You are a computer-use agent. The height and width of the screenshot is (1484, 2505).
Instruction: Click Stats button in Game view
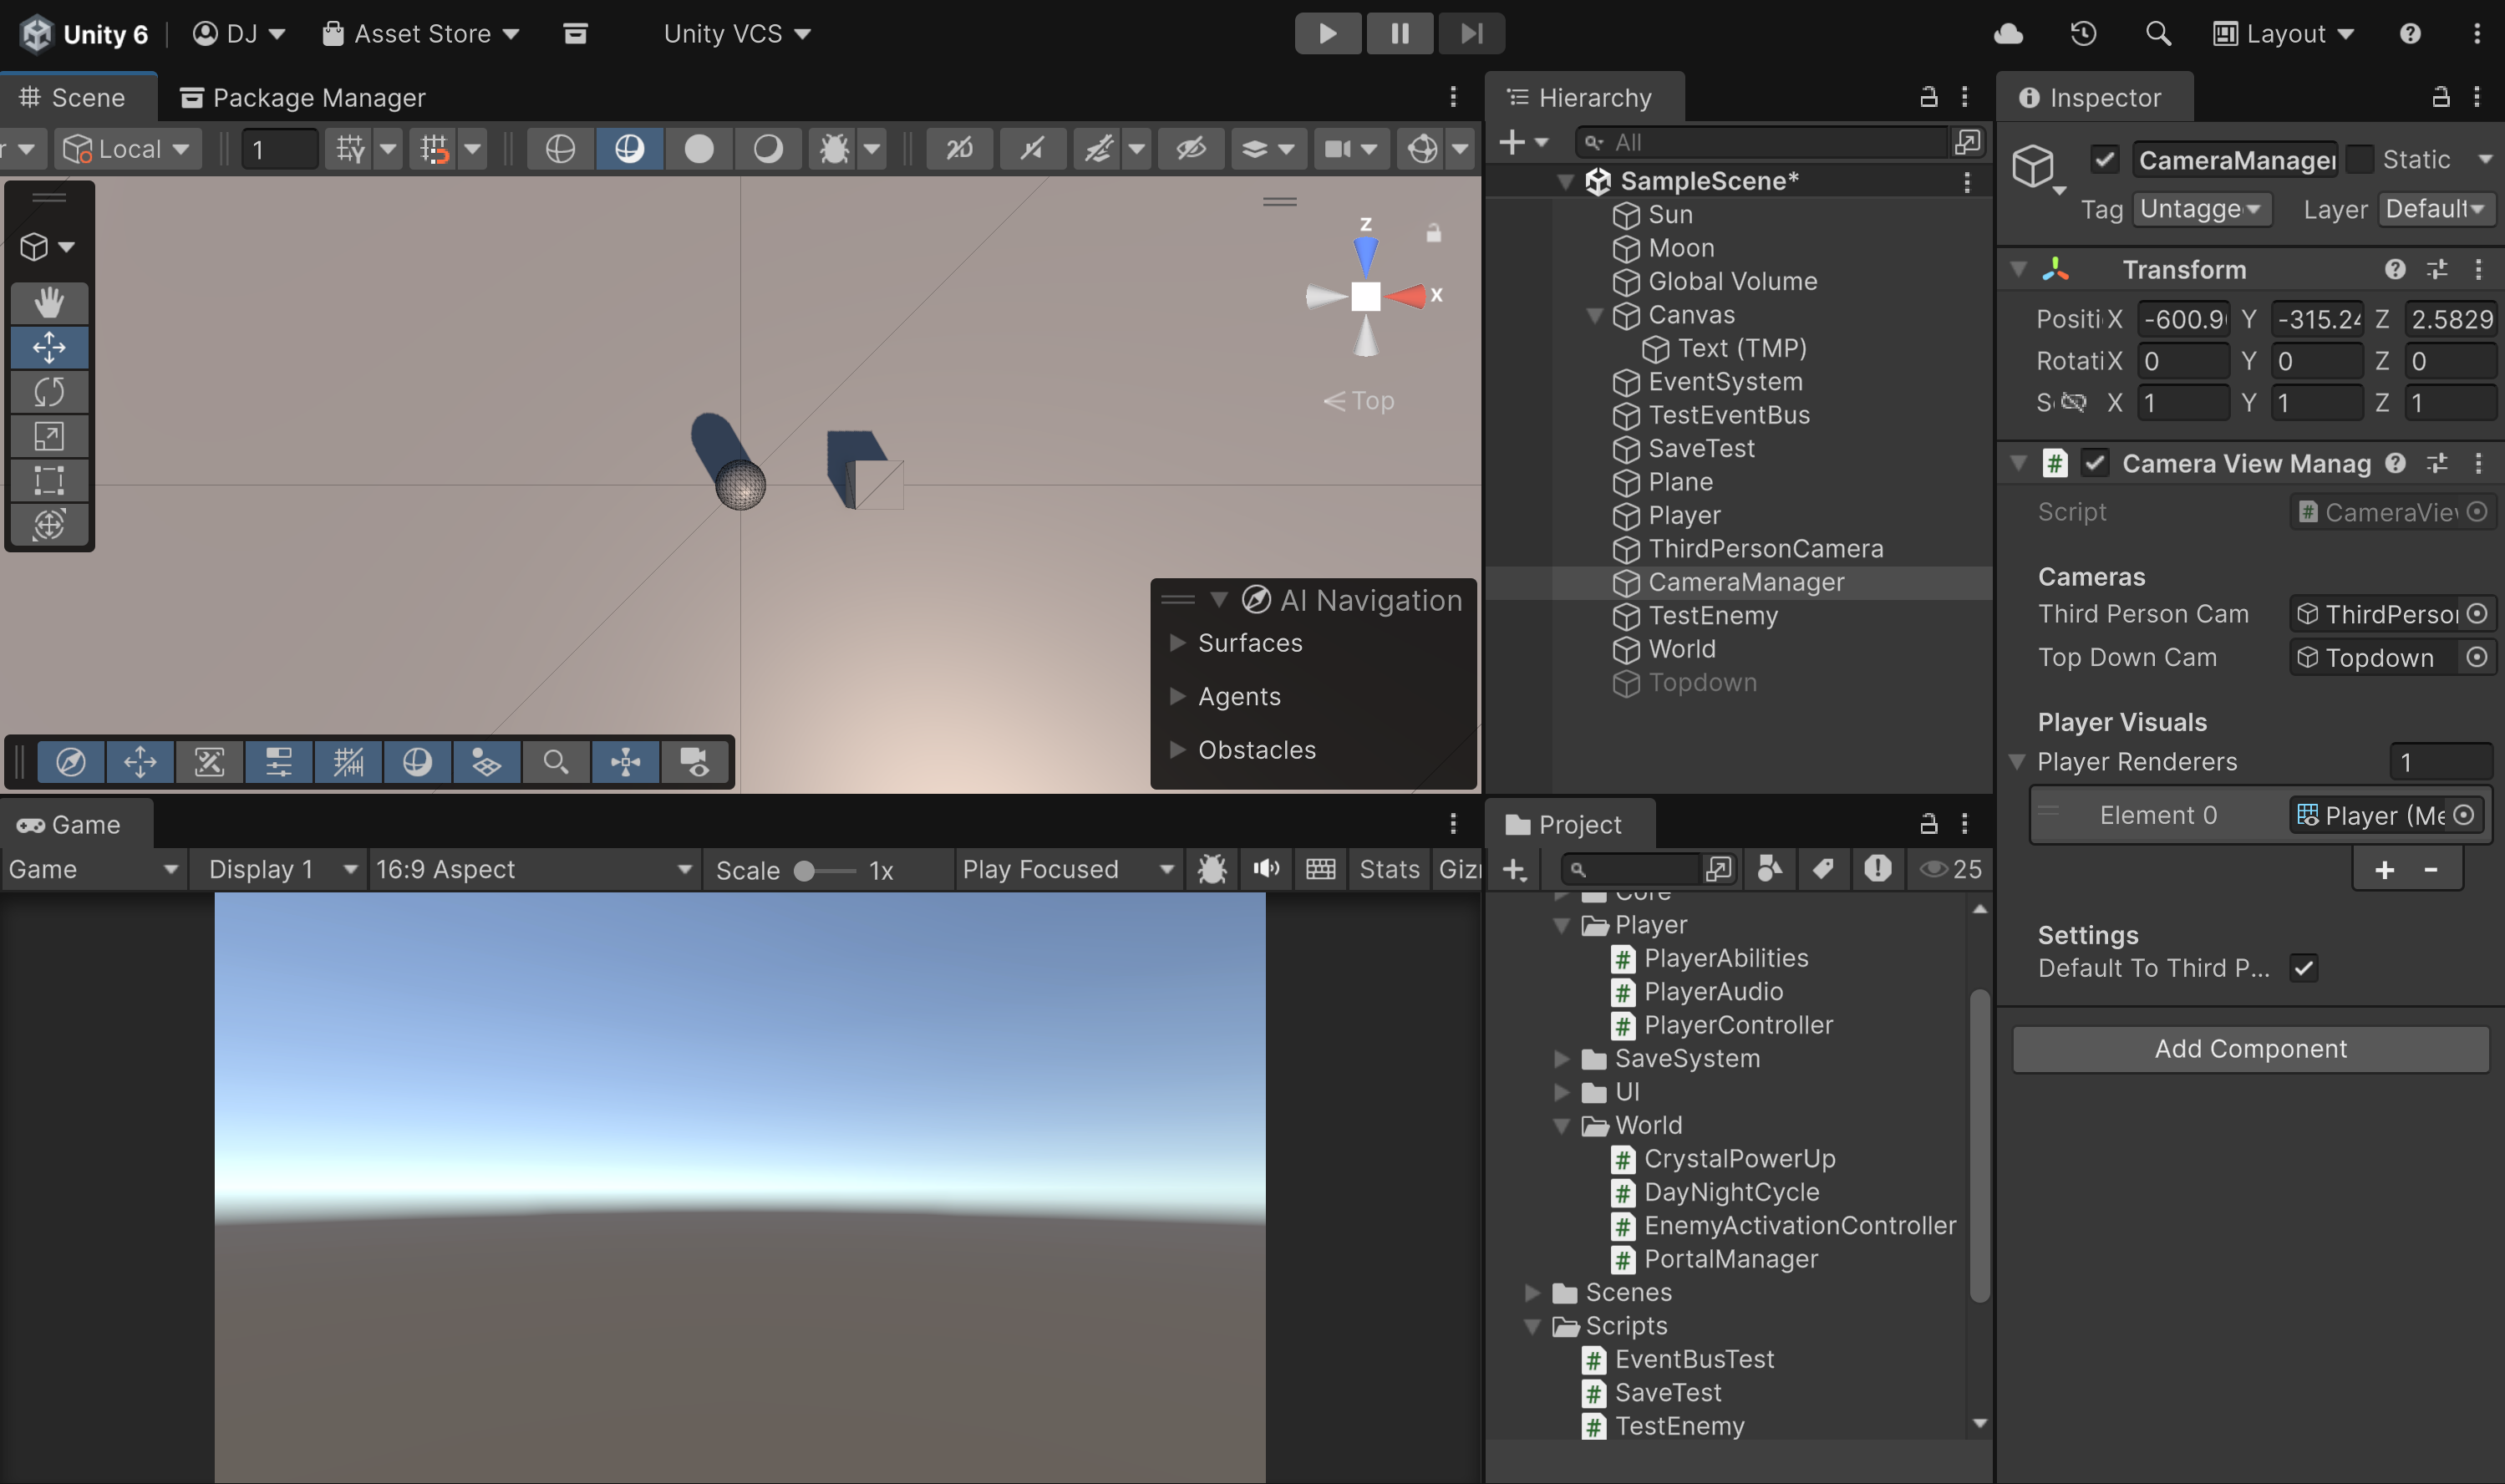1388,869
